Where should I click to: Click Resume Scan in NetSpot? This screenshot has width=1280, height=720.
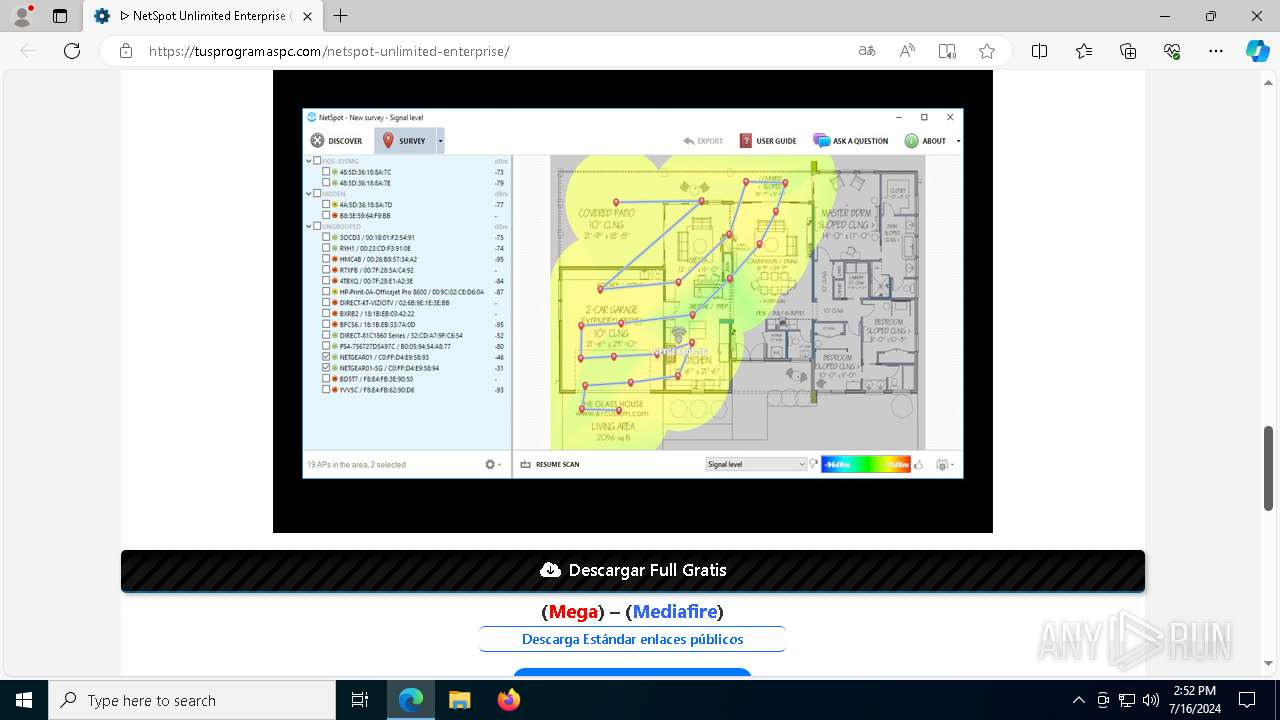coord(550,464)
